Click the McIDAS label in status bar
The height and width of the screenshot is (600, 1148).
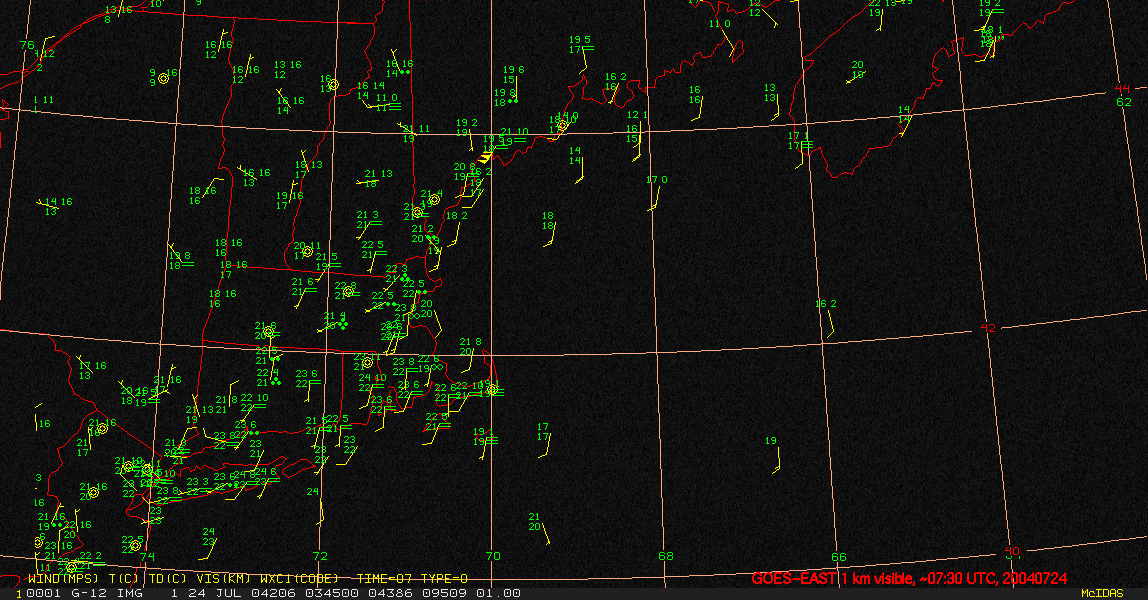point(1102,593)
